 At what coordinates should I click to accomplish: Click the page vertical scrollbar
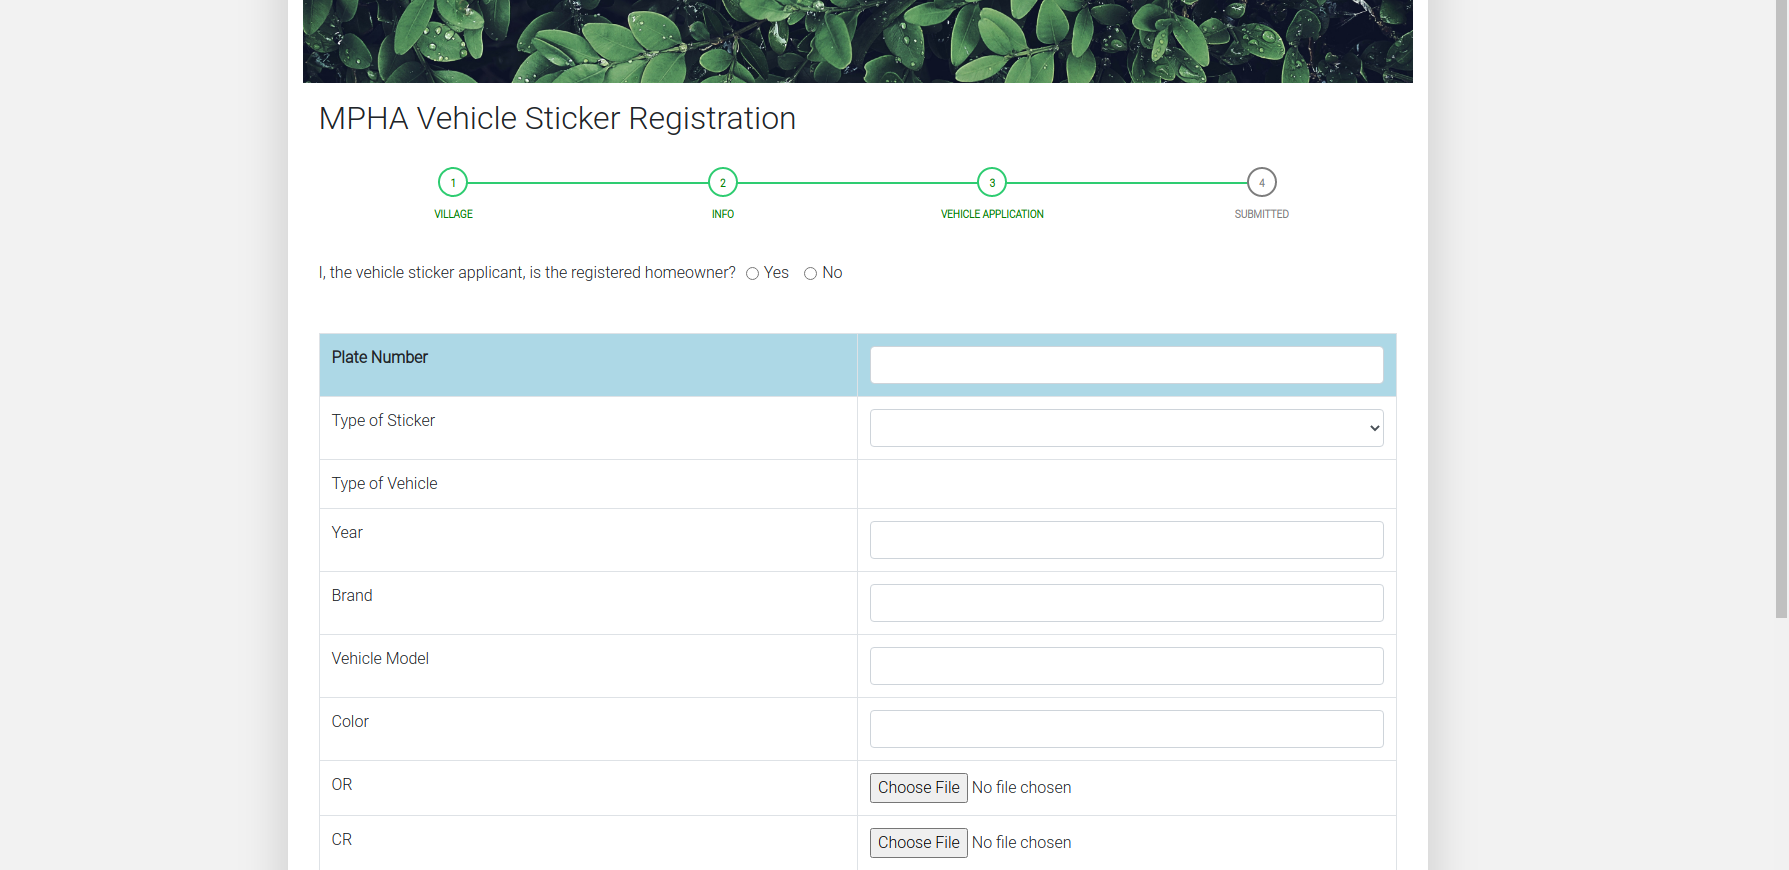pyautogui.click(x=1781, y=309)
